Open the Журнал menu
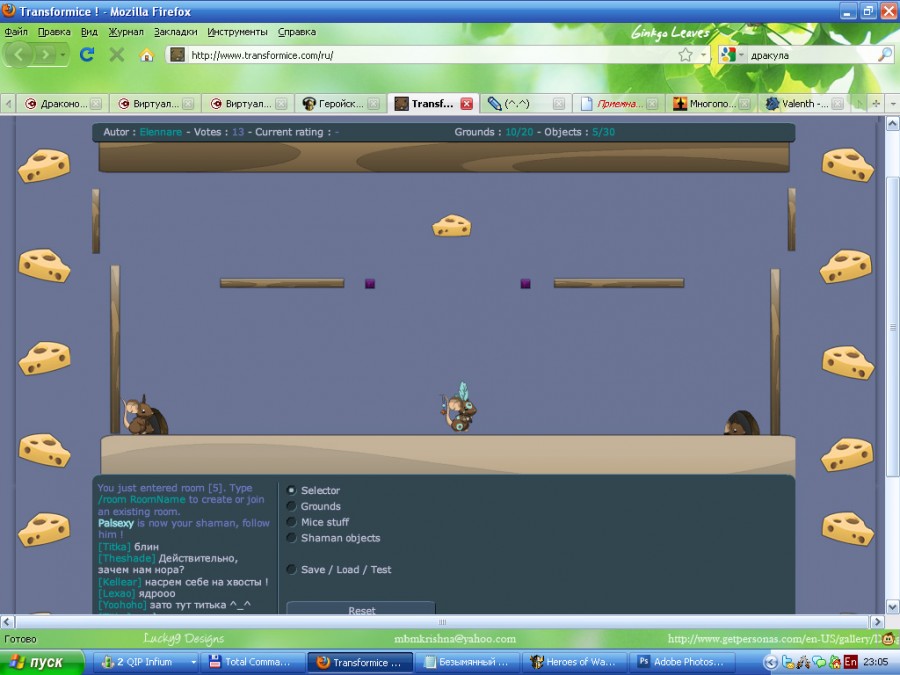The height and width of the screenshot is (675, 900). [x=126, y=32]
